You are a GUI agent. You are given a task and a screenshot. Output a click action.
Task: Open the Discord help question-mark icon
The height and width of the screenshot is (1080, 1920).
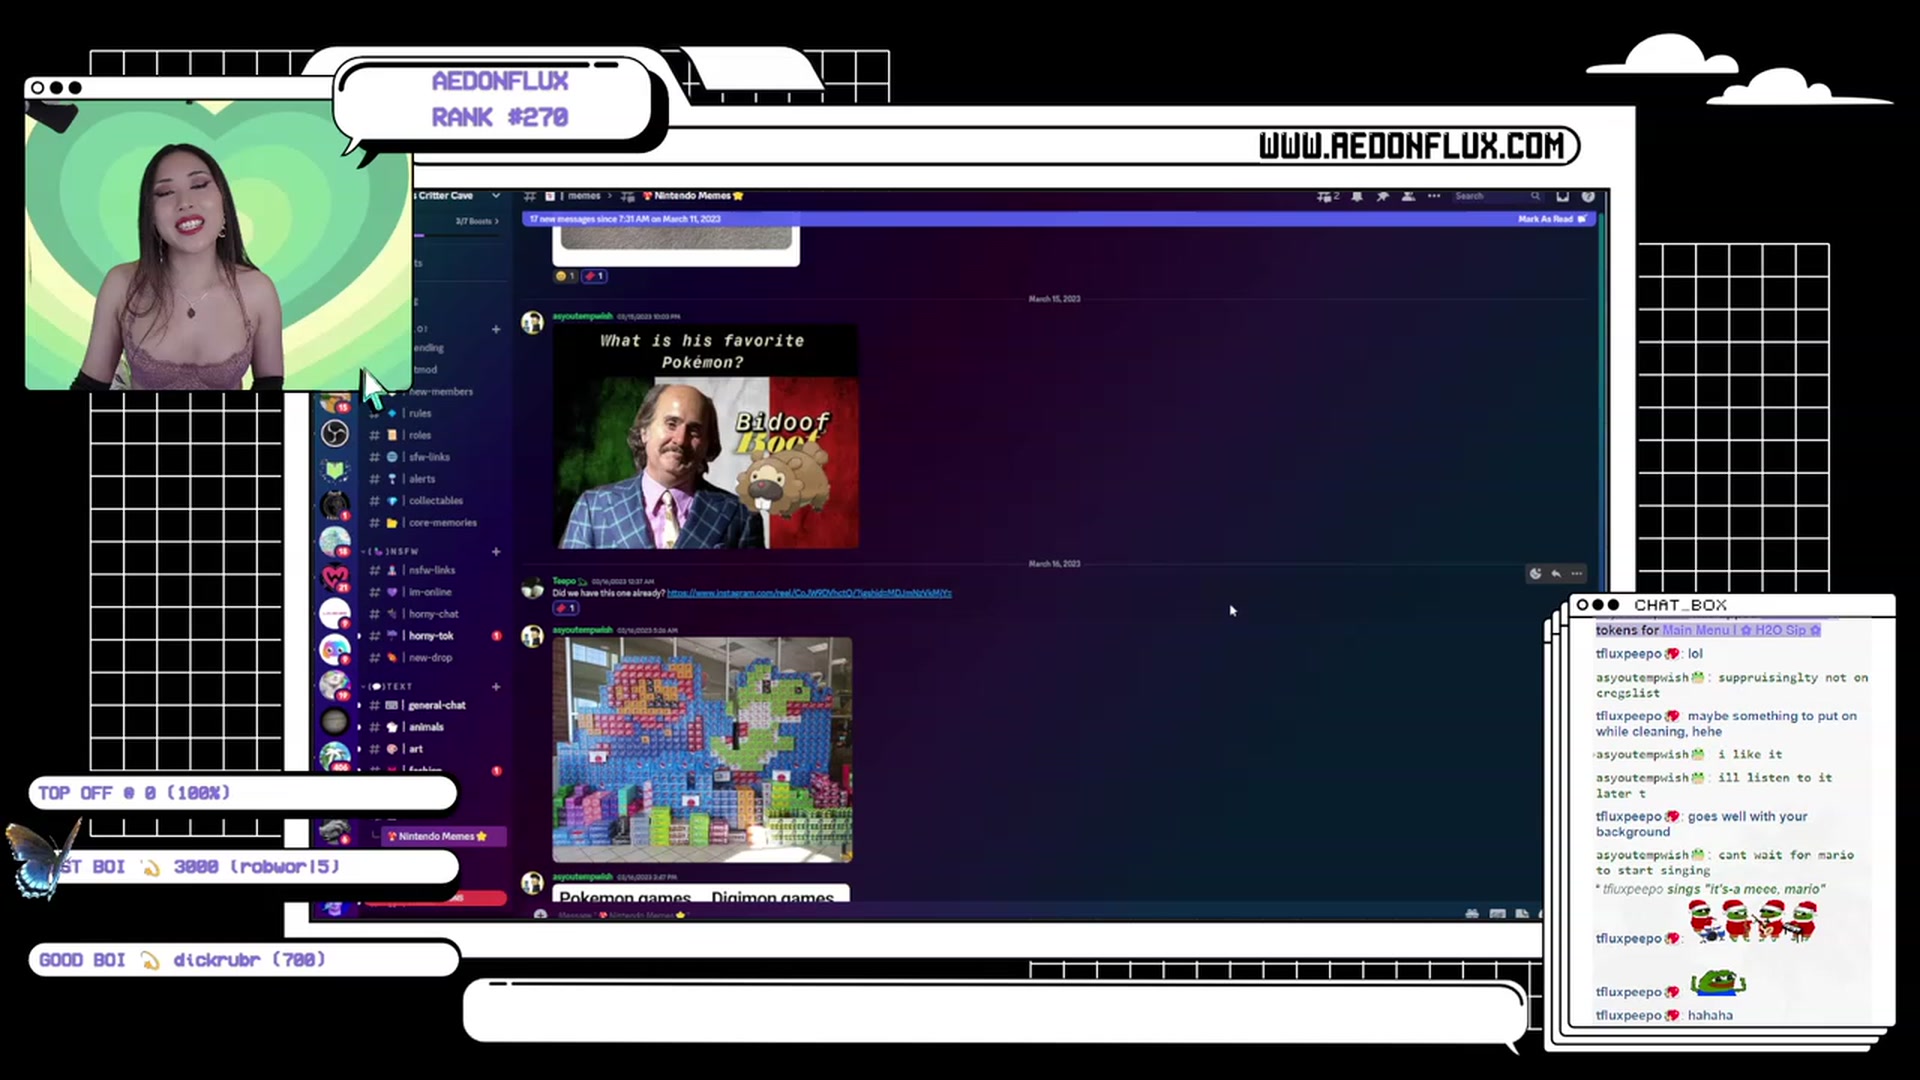click(1588, 196)
